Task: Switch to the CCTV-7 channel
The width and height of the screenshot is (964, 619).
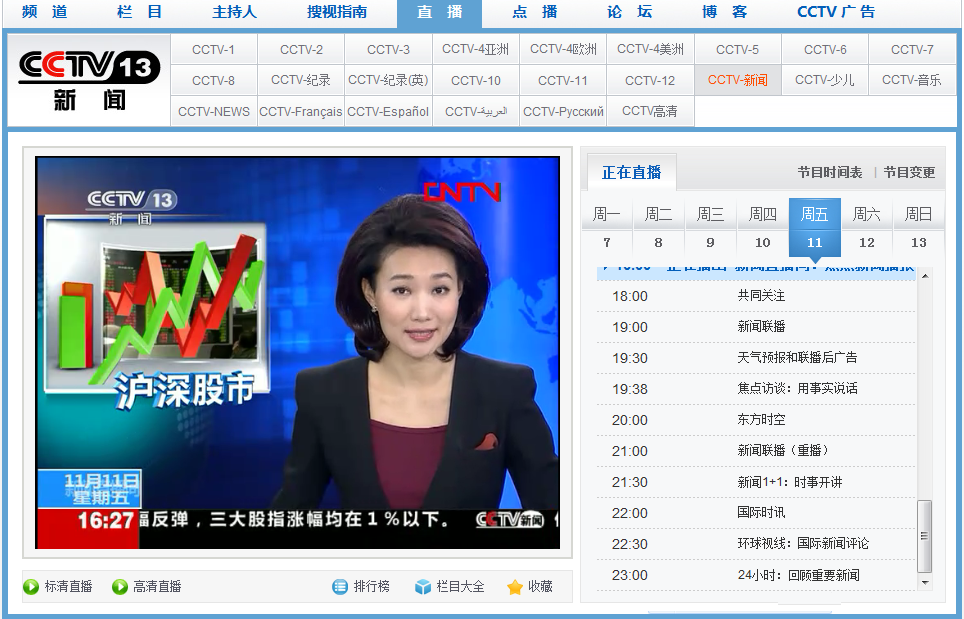Action: tap(912, 49)
